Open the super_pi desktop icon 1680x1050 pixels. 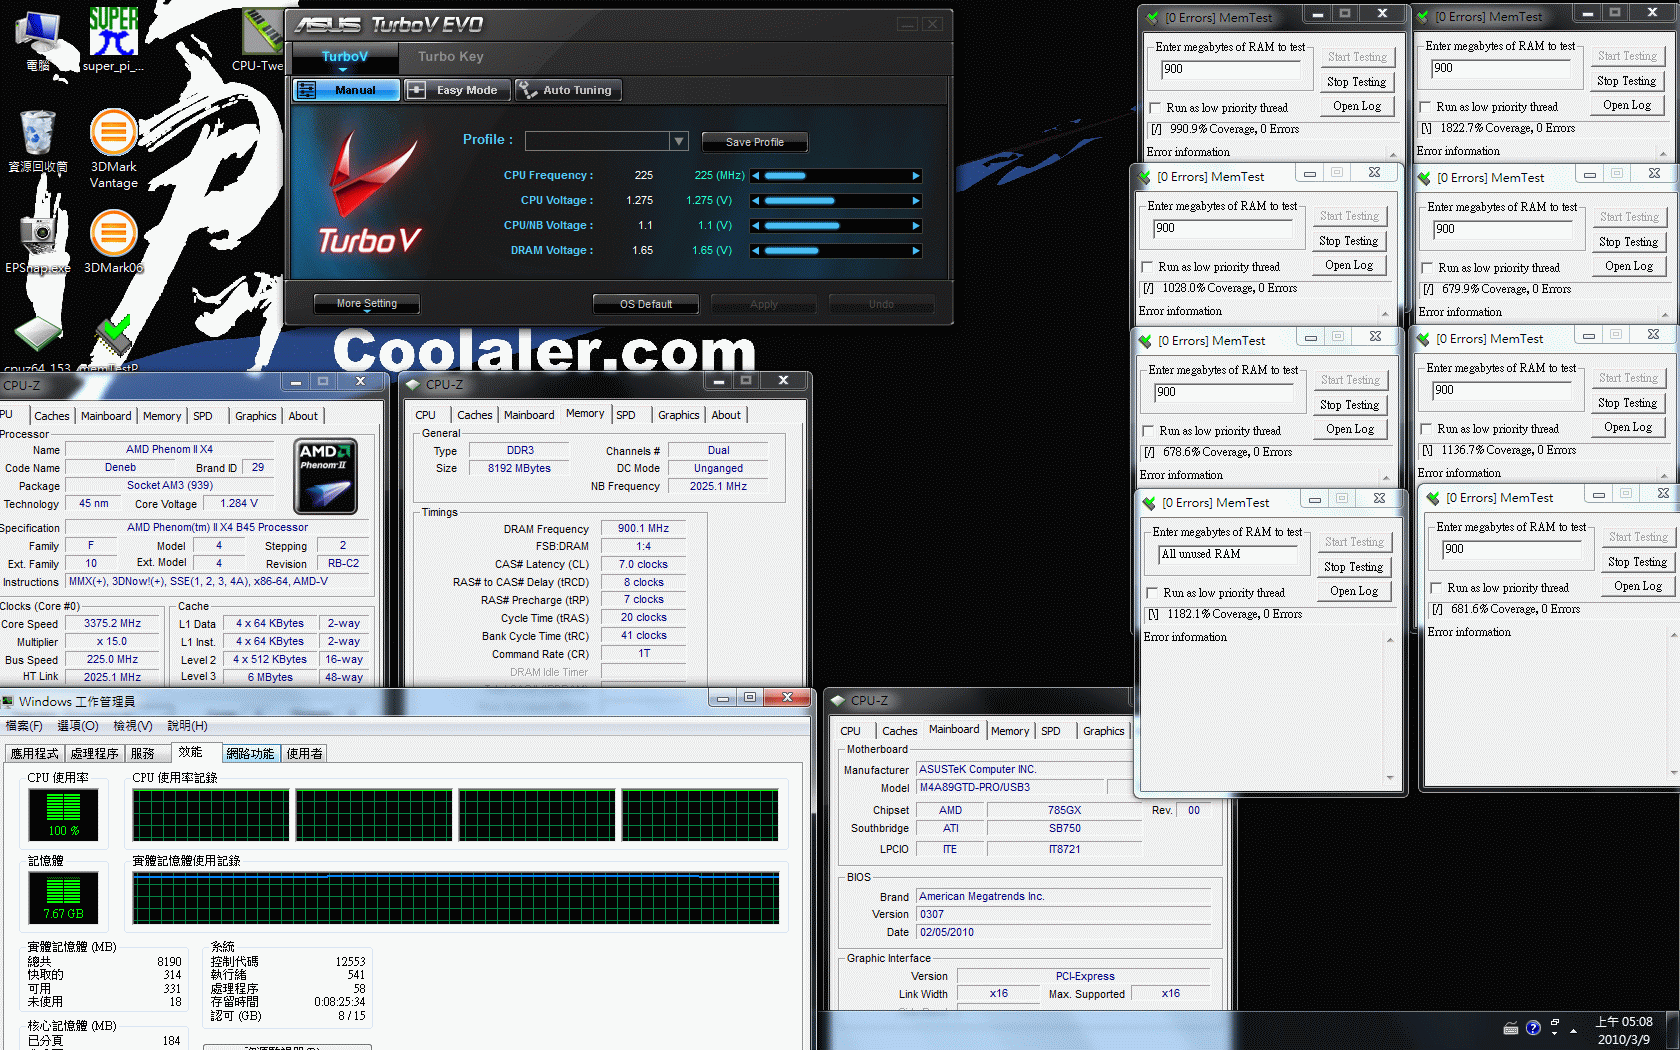click(113, 38)
